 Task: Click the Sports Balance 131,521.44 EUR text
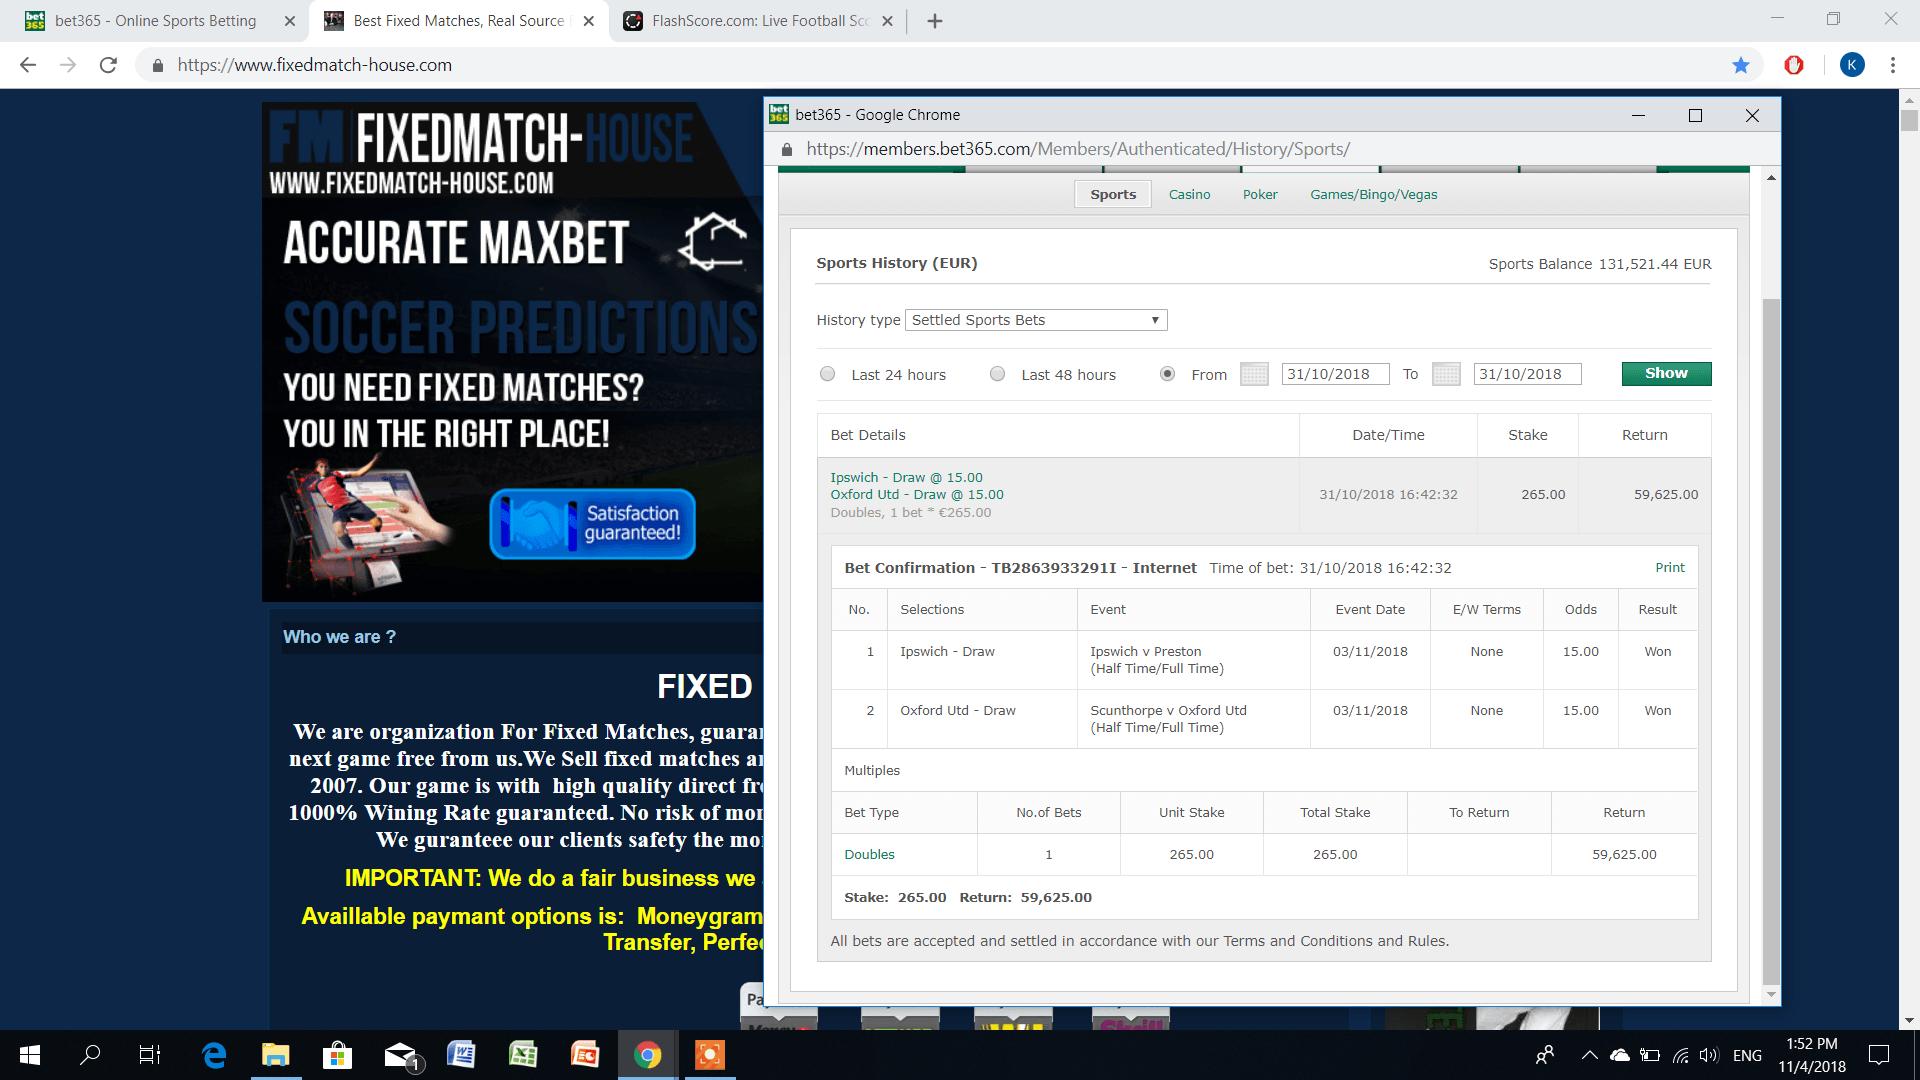tap(1600, 264)
